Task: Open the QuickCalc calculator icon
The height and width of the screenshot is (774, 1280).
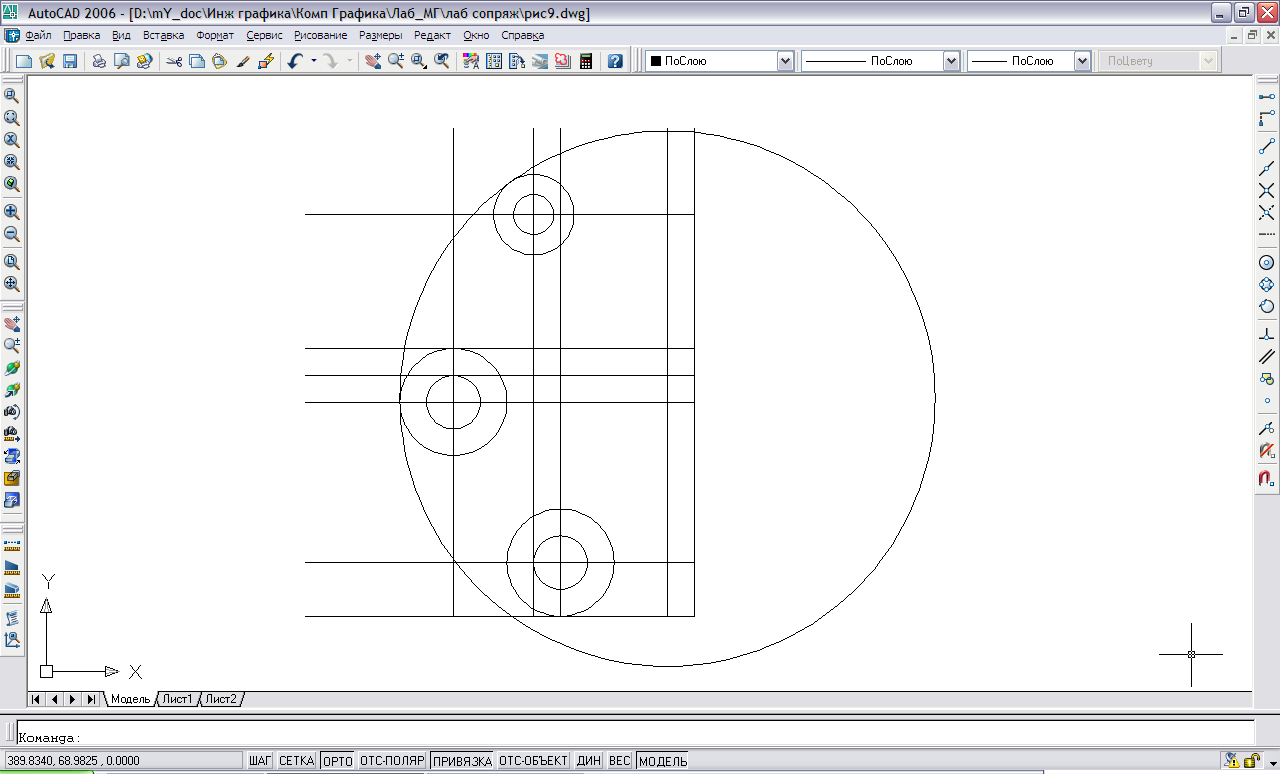Action: pos(586,61)
